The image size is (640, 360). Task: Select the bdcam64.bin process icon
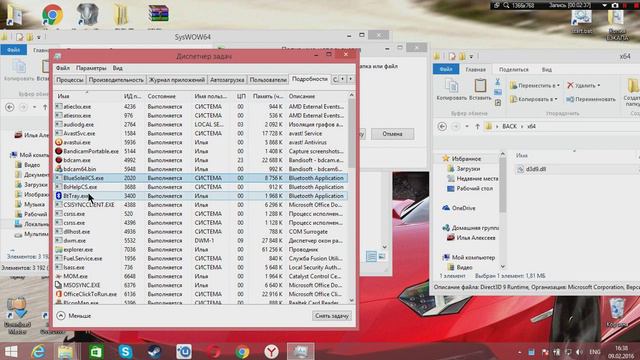click(x=59, y=169)
